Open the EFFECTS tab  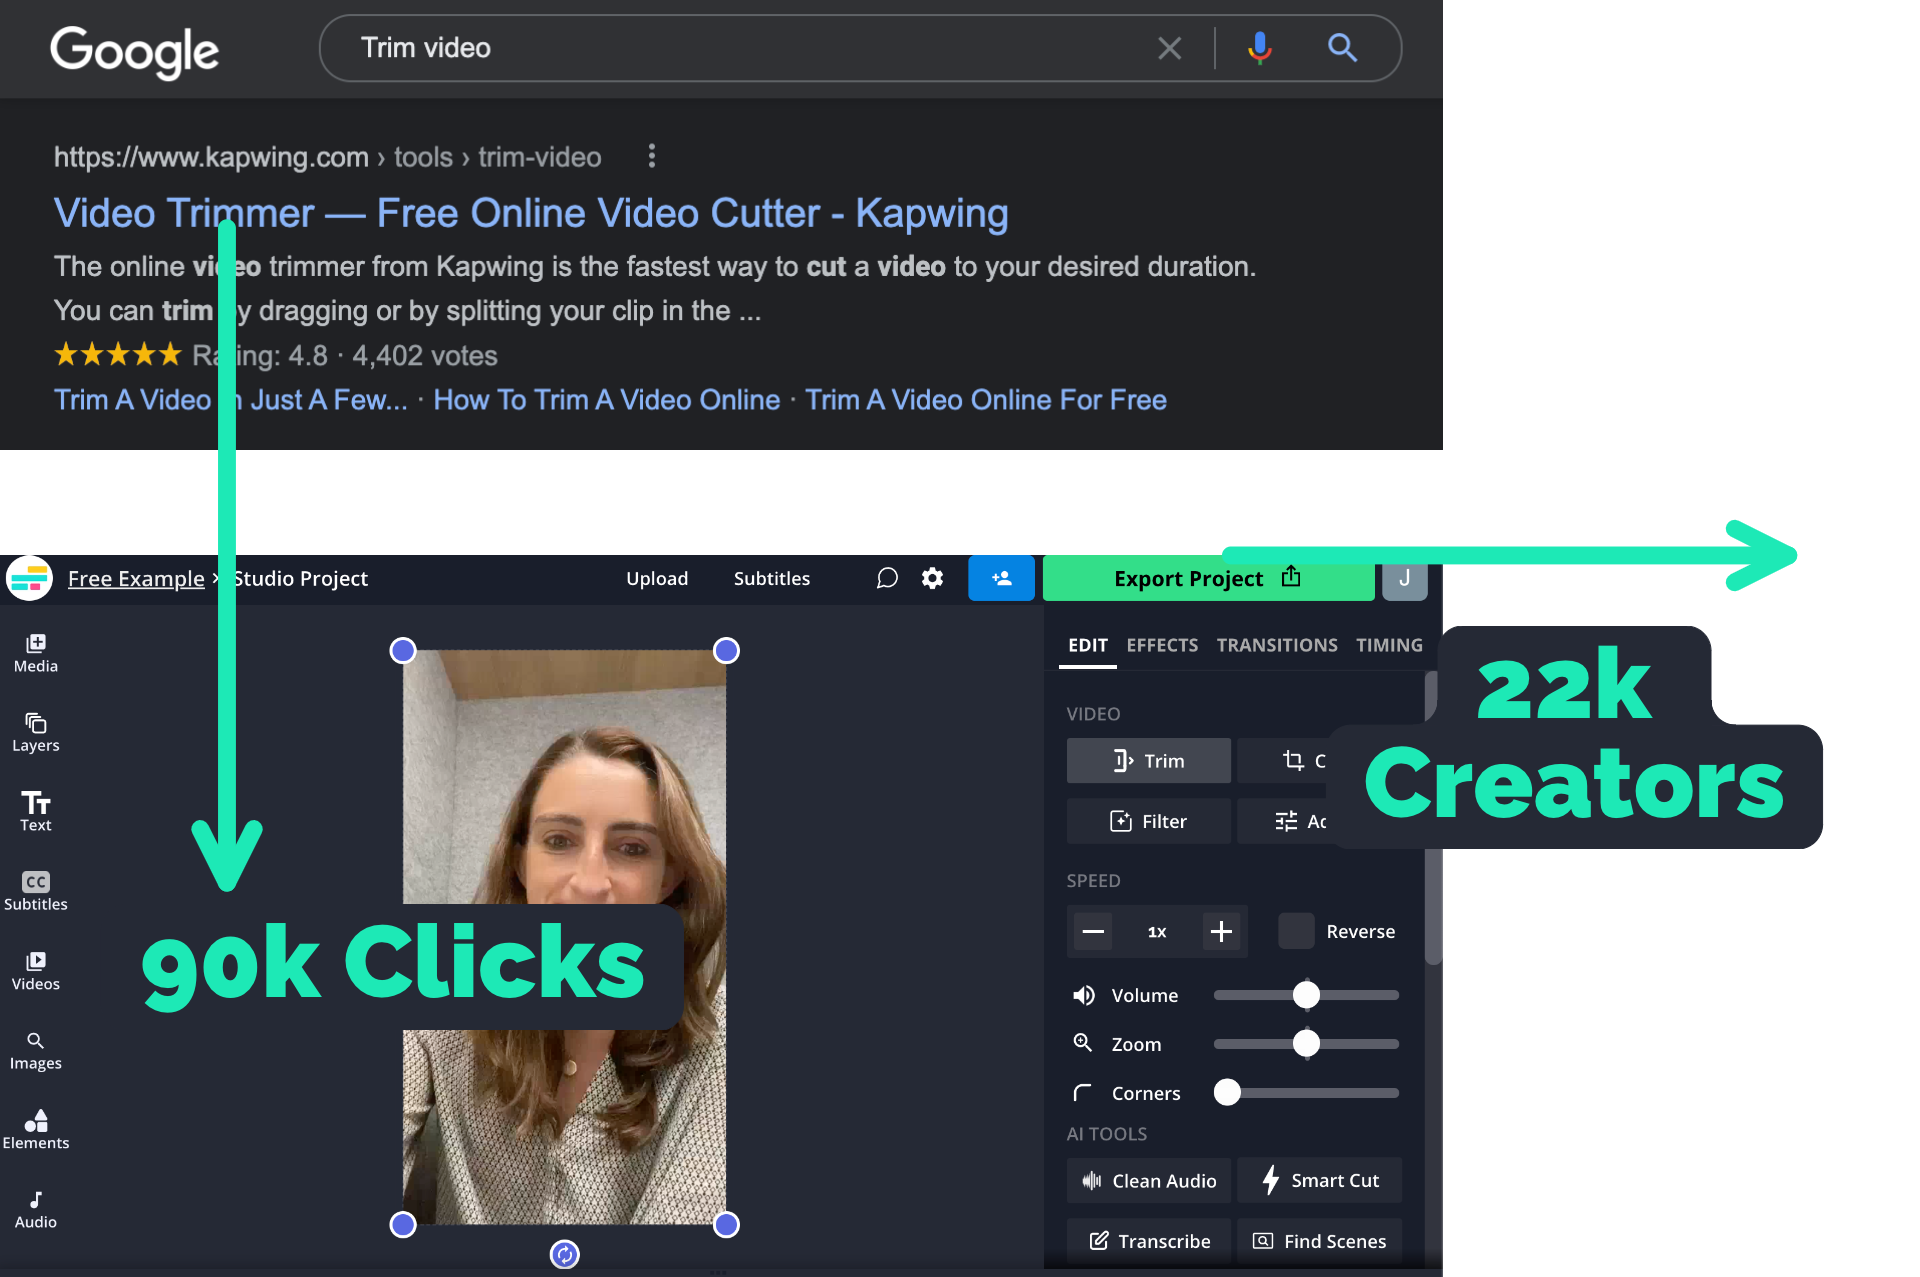(1162, 644)
